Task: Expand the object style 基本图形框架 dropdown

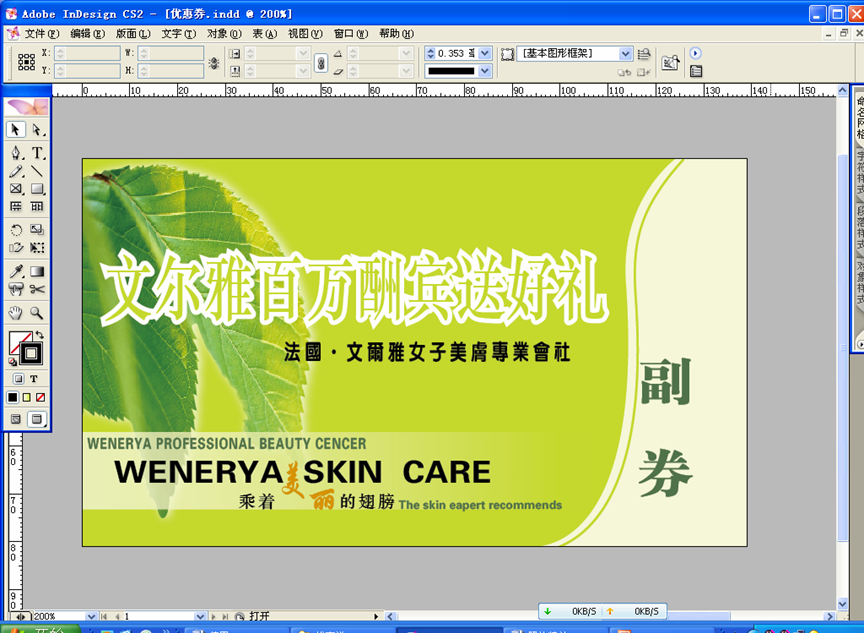Action: [626, 54]
